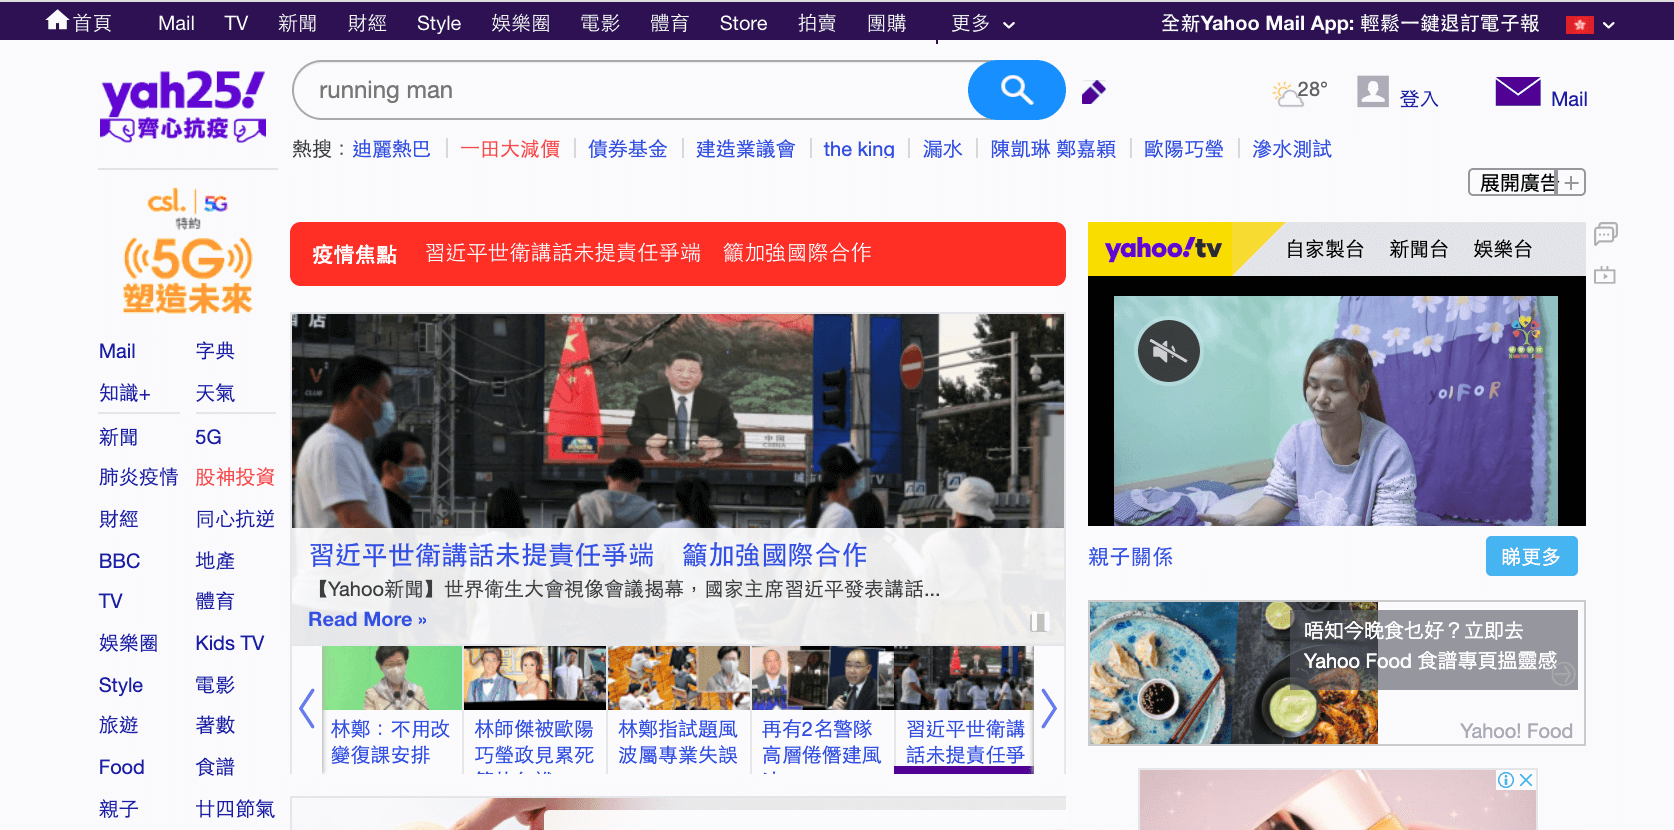The width and height of the screenshot is (1674, 830).
Task: Open thumbnail story 林鄭：不用改變復課安排
Action: tap(391, 709)
